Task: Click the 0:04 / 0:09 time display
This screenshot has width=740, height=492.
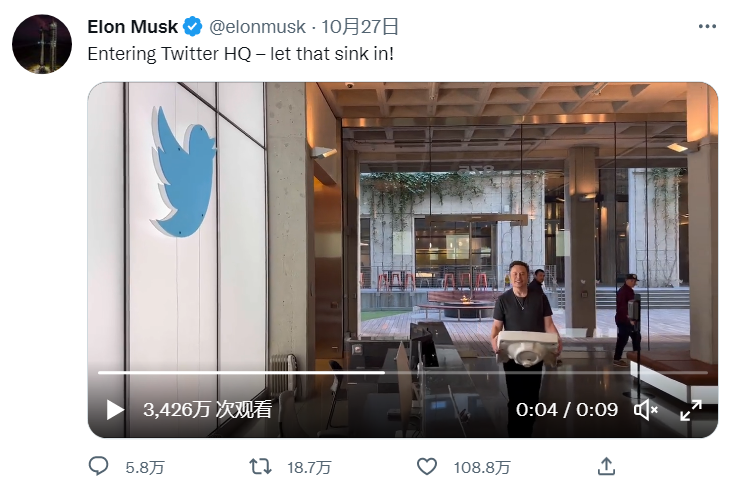Action: pos(565,410)
